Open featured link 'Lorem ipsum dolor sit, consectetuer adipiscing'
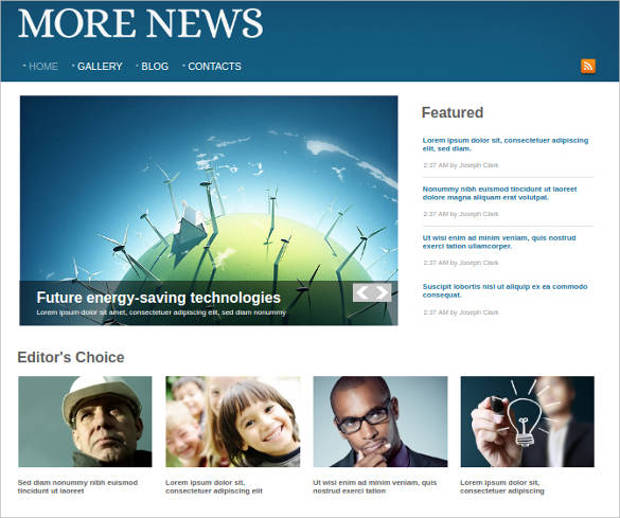 (x=505, y=144)
